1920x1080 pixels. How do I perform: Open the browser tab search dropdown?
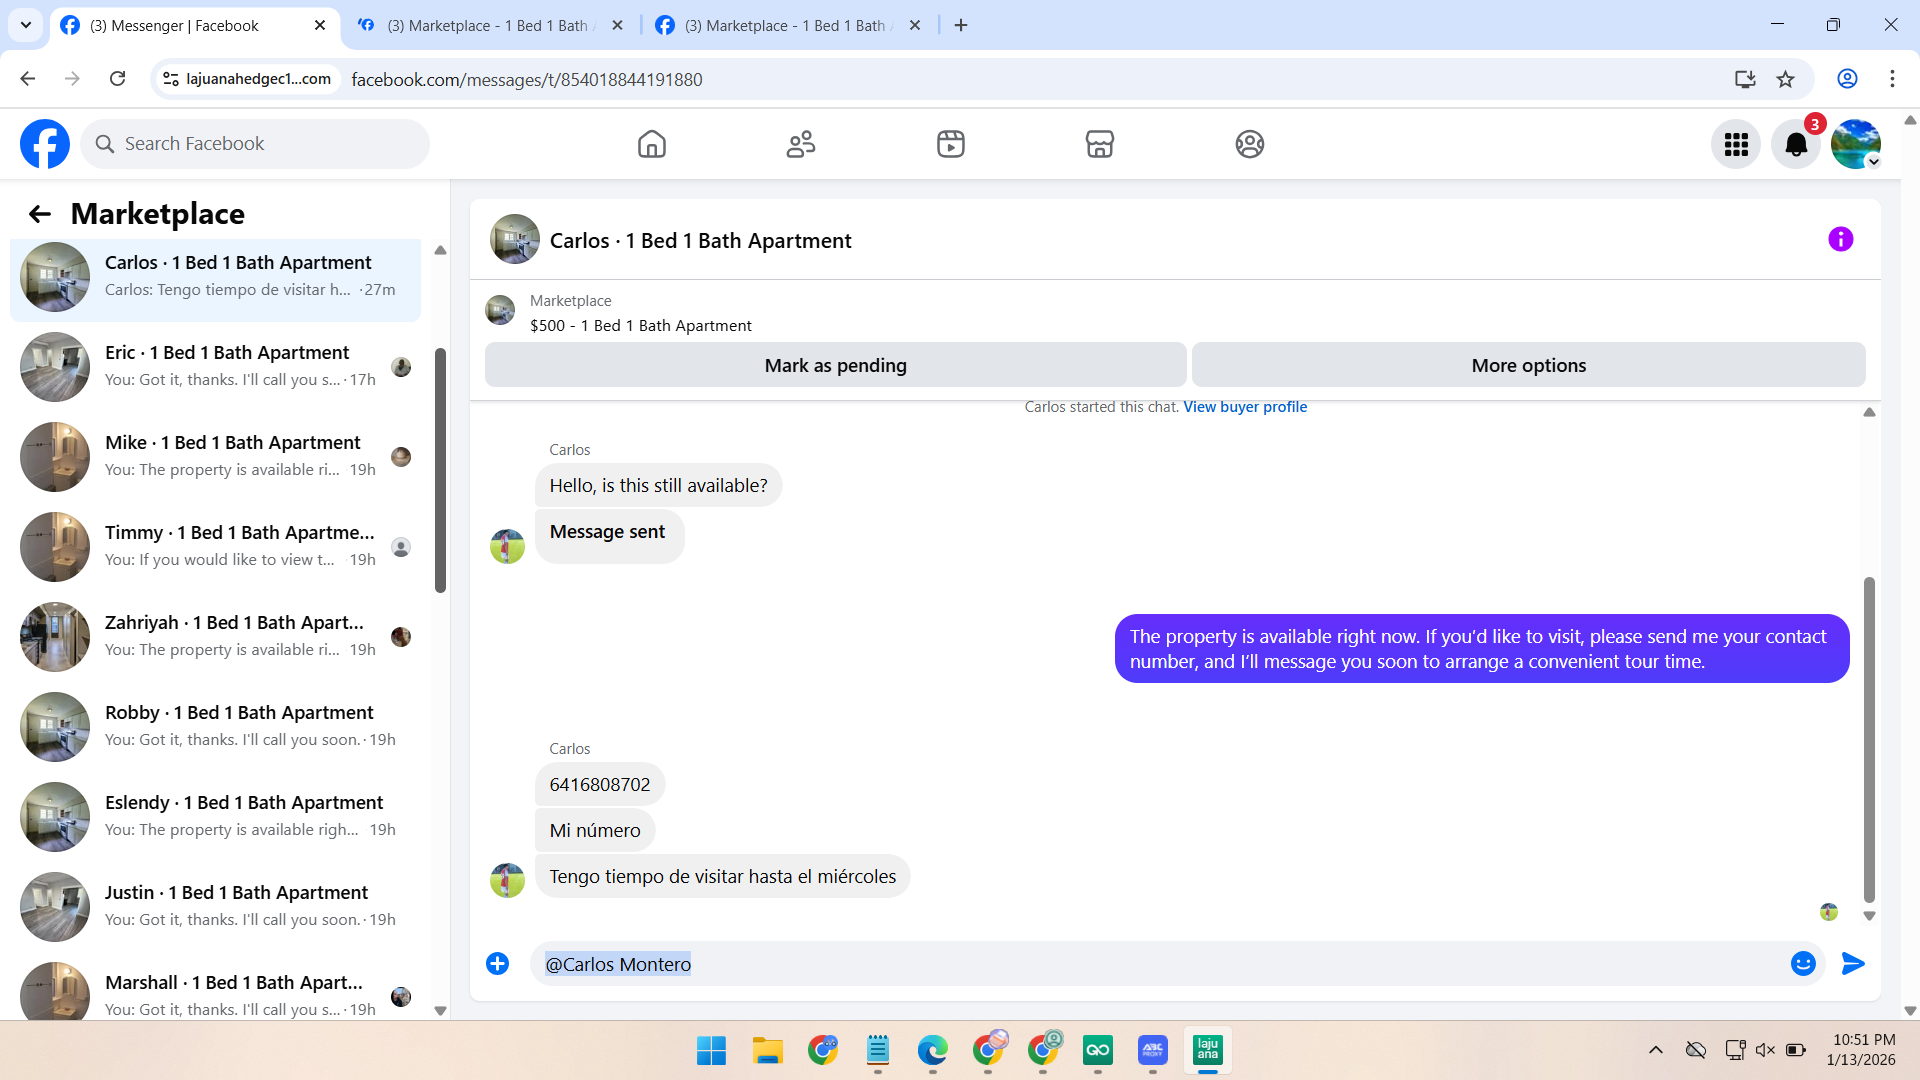pos(26,25)
